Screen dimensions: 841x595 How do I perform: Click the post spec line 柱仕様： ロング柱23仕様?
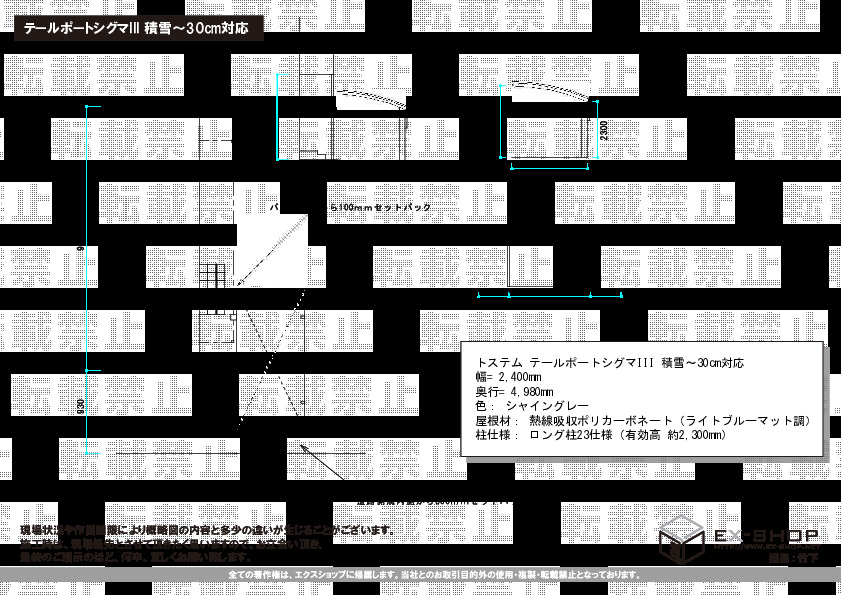601,435
